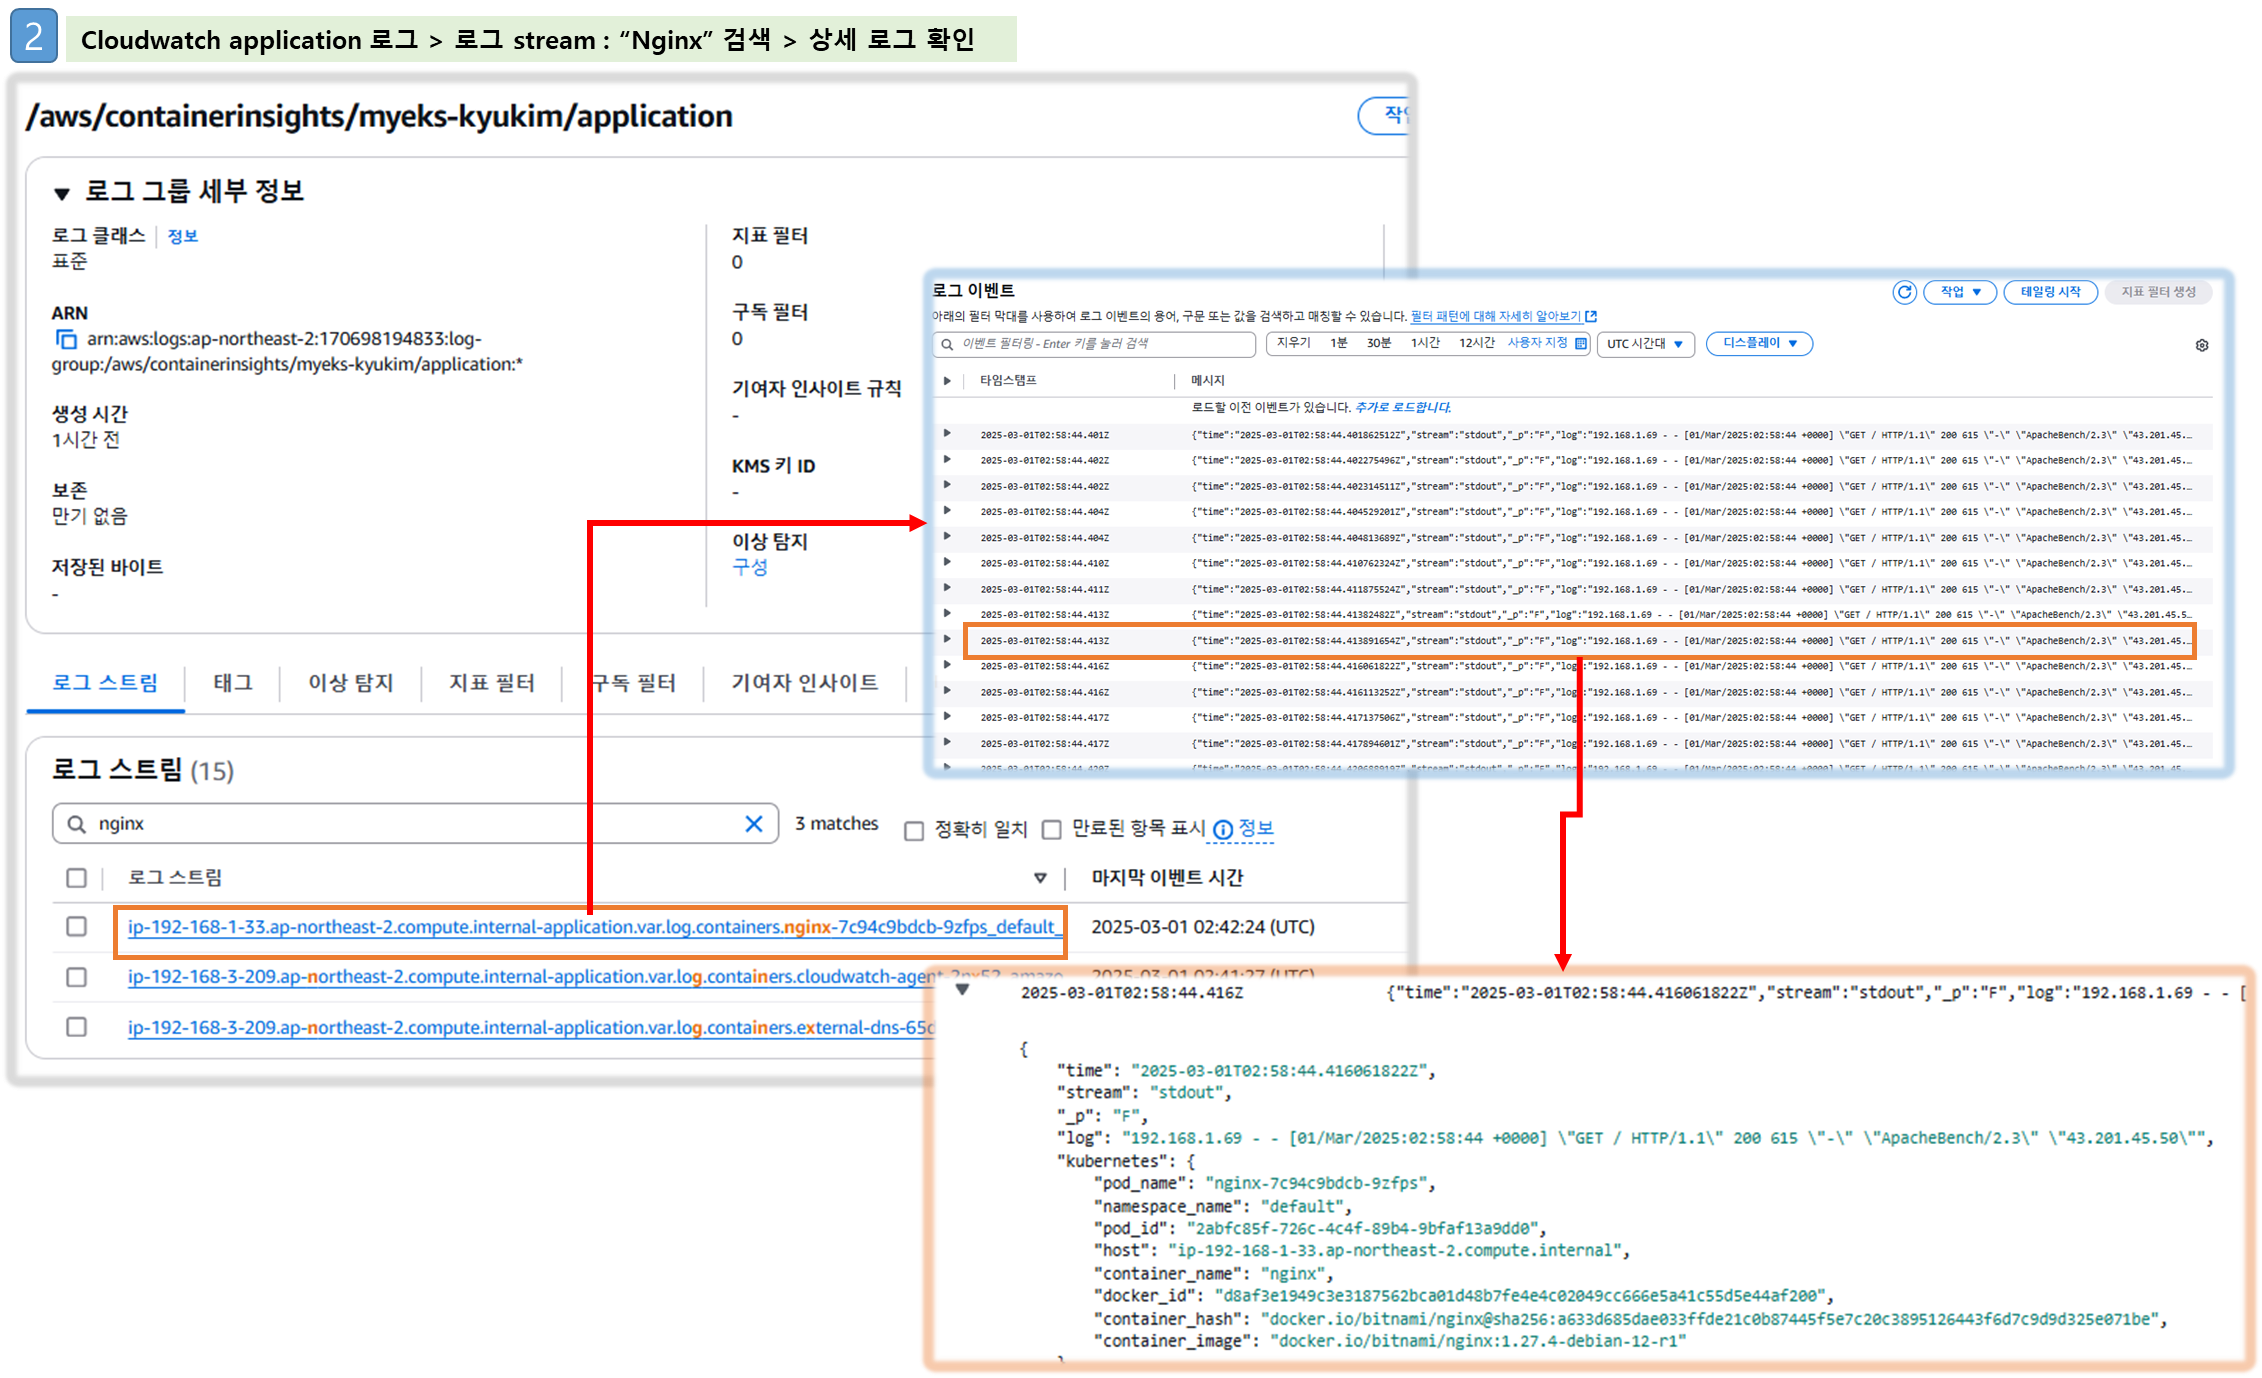
Task: Check the cloudwatch-agent log stream row
Action: [x=76, y=977]
